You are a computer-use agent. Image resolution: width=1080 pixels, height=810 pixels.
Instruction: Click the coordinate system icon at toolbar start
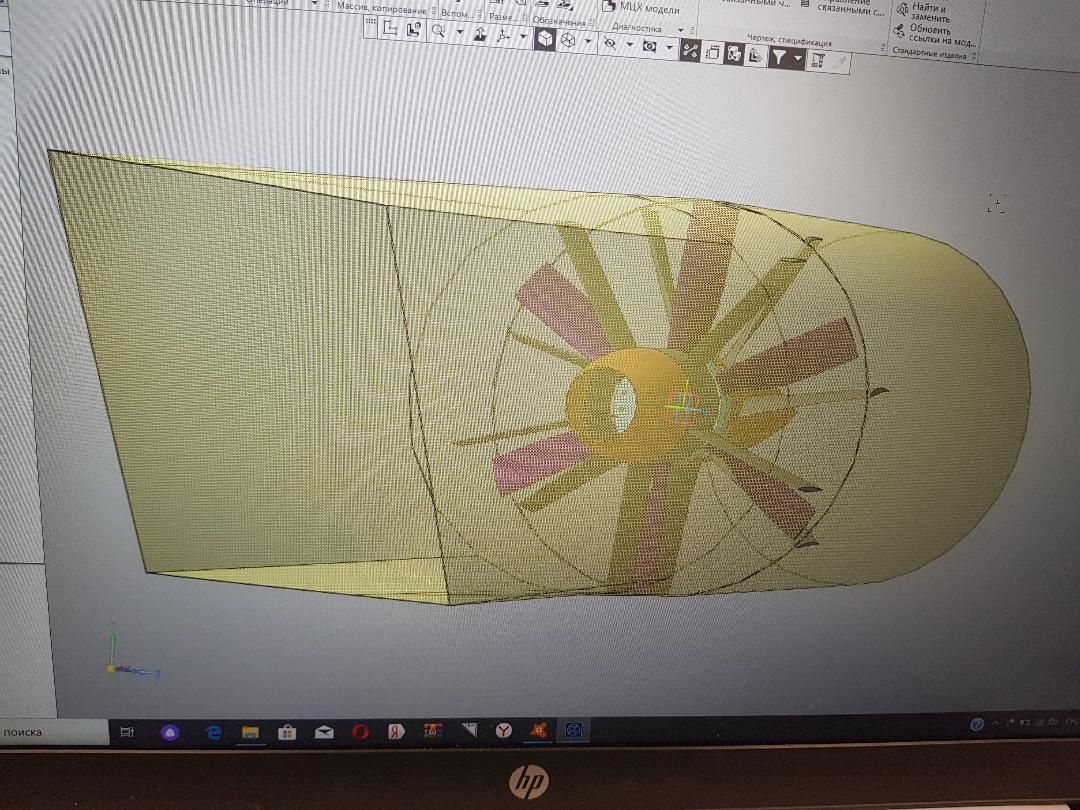click(x=390, y=29)
